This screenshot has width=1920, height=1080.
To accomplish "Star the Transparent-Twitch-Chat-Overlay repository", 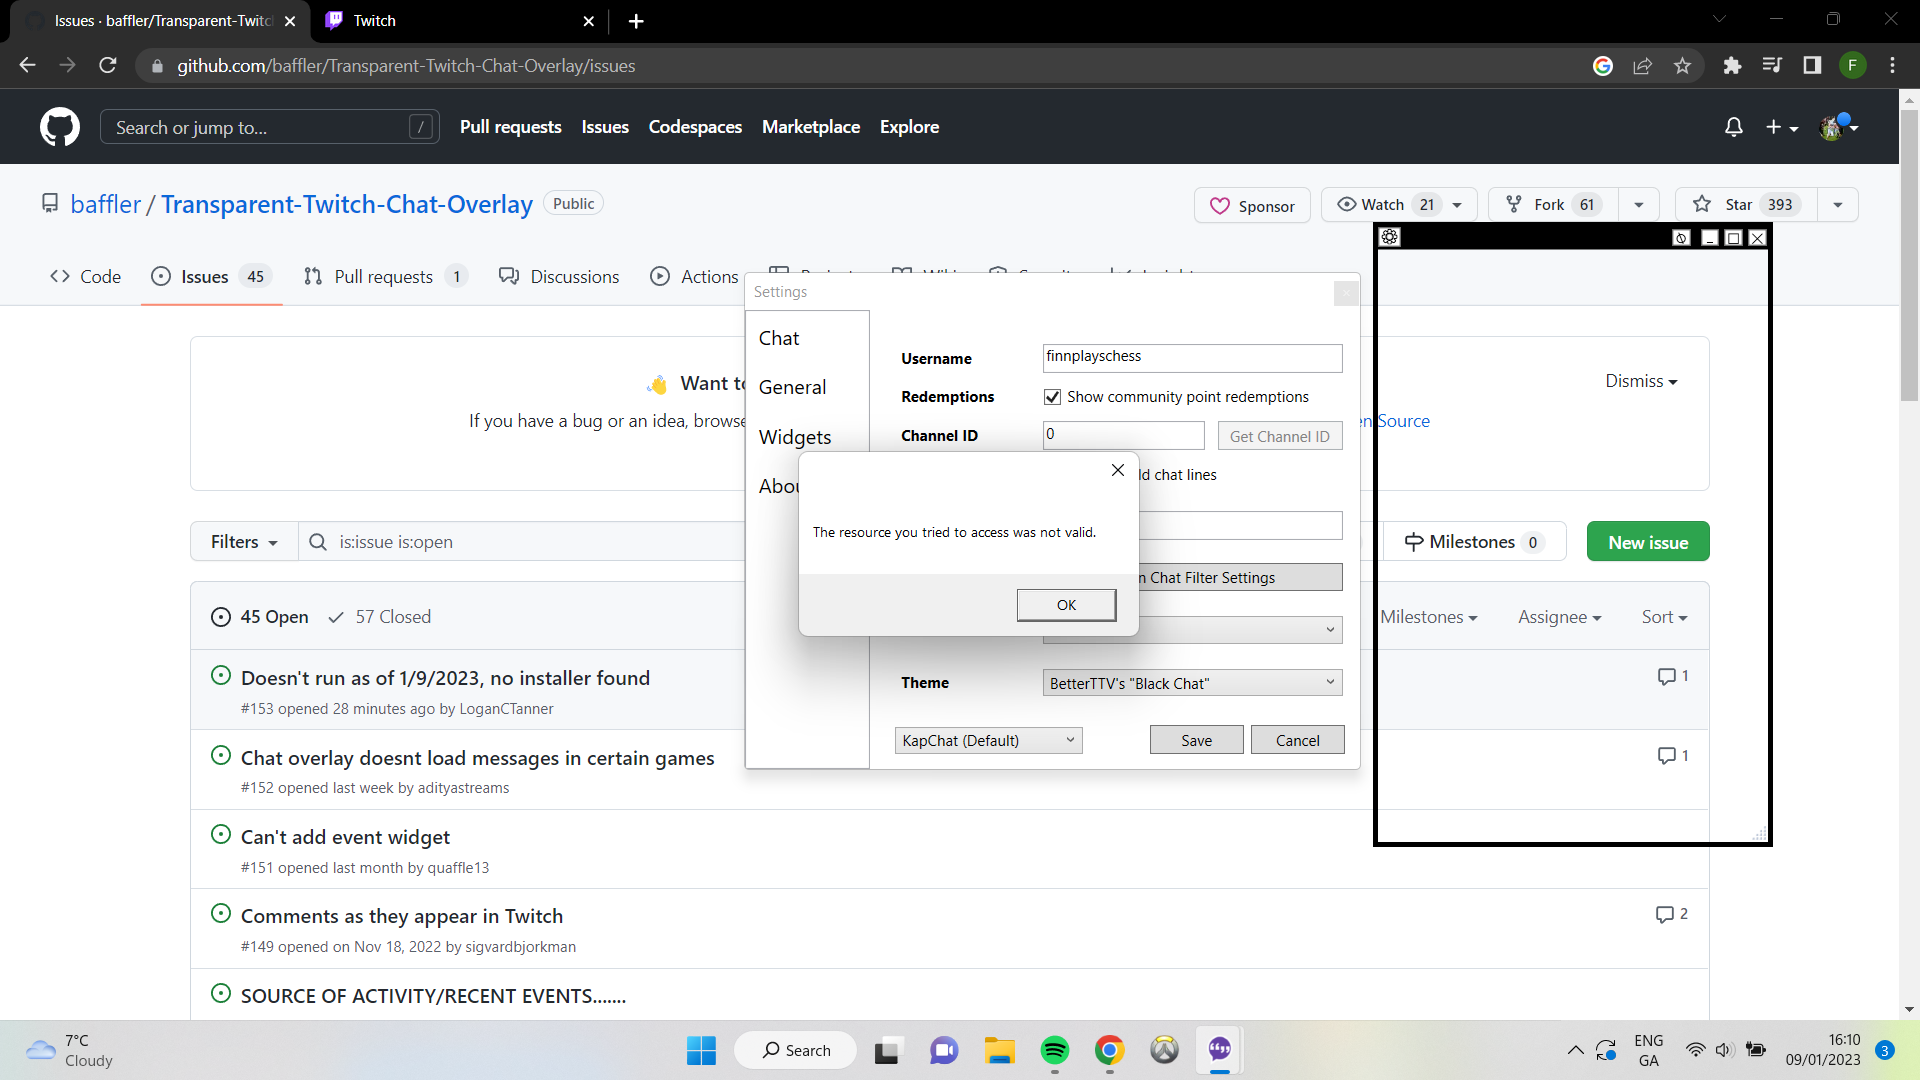I will (x=1743, y=204).
